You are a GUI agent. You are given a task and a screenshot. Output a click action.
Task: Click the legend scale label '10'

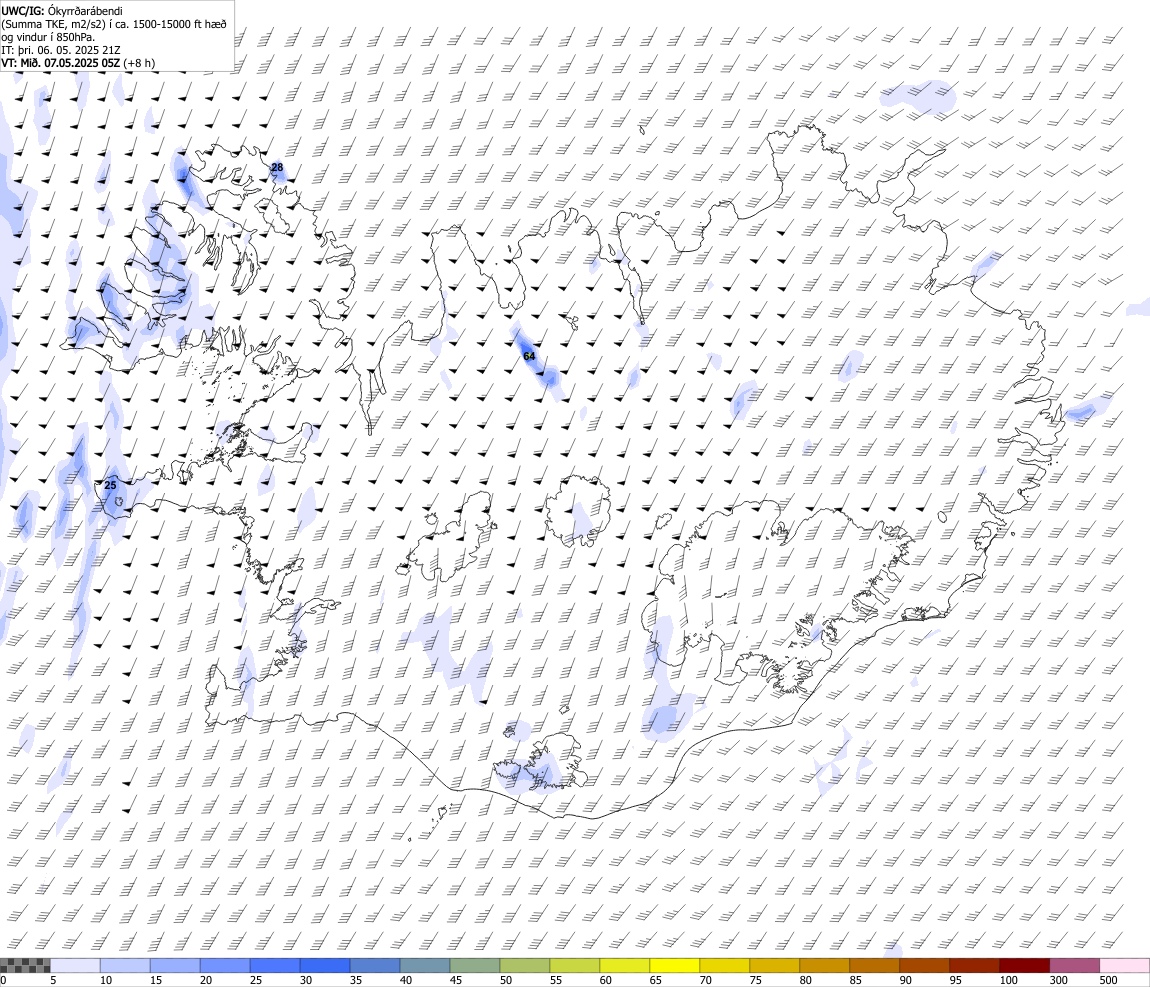click(106, 980)
